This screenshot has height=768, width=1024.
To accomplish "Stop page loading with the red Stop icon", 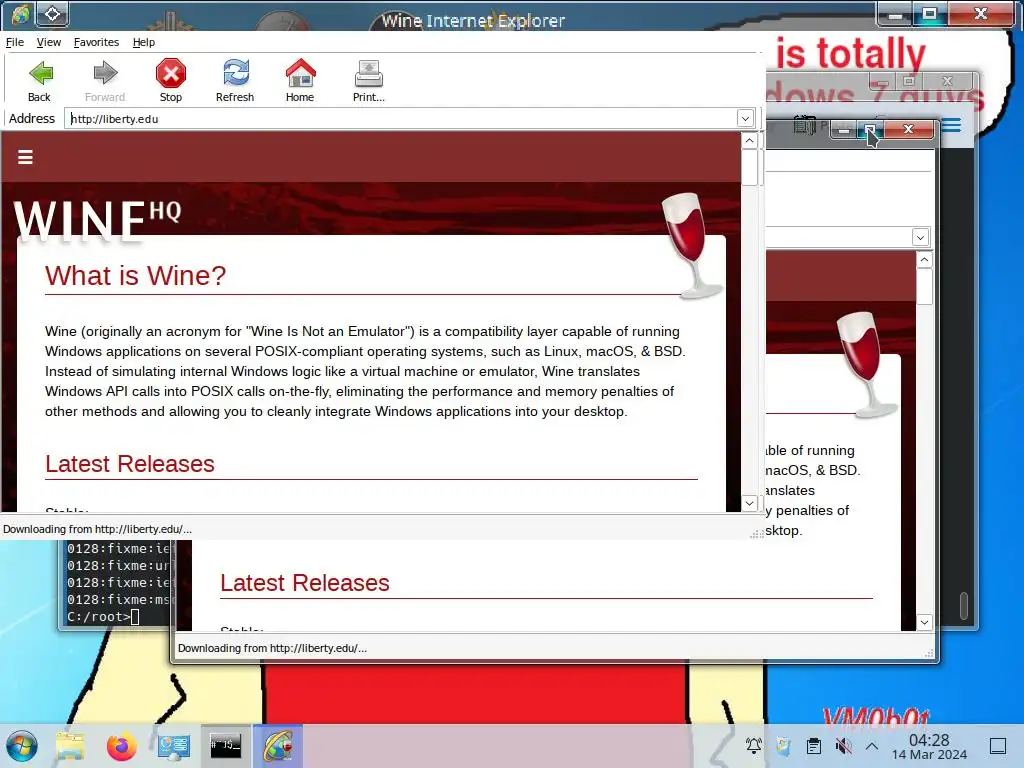I will click(x=170, y=80).
